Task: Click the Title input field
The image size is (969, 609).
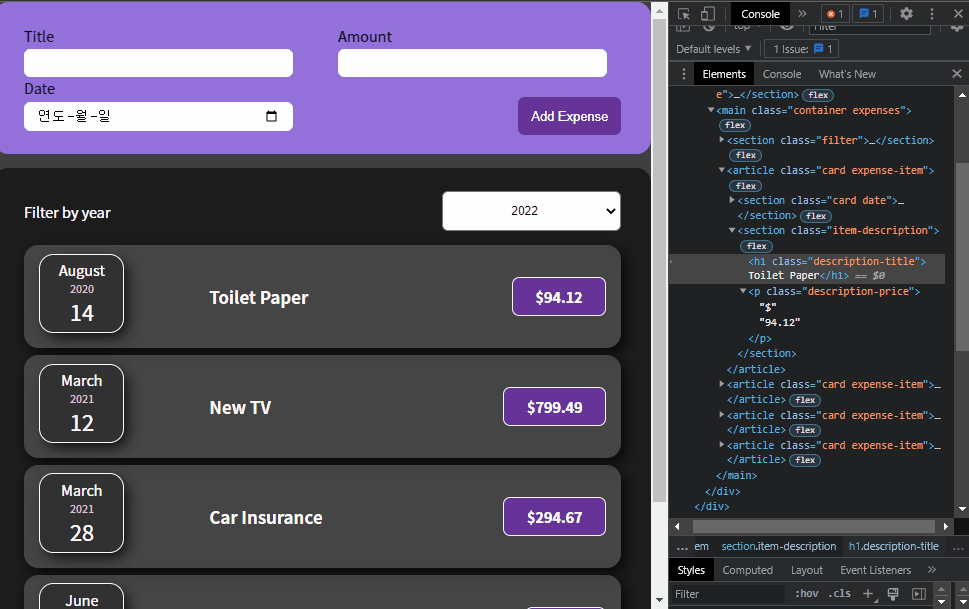Action: (x=158, y=63)
